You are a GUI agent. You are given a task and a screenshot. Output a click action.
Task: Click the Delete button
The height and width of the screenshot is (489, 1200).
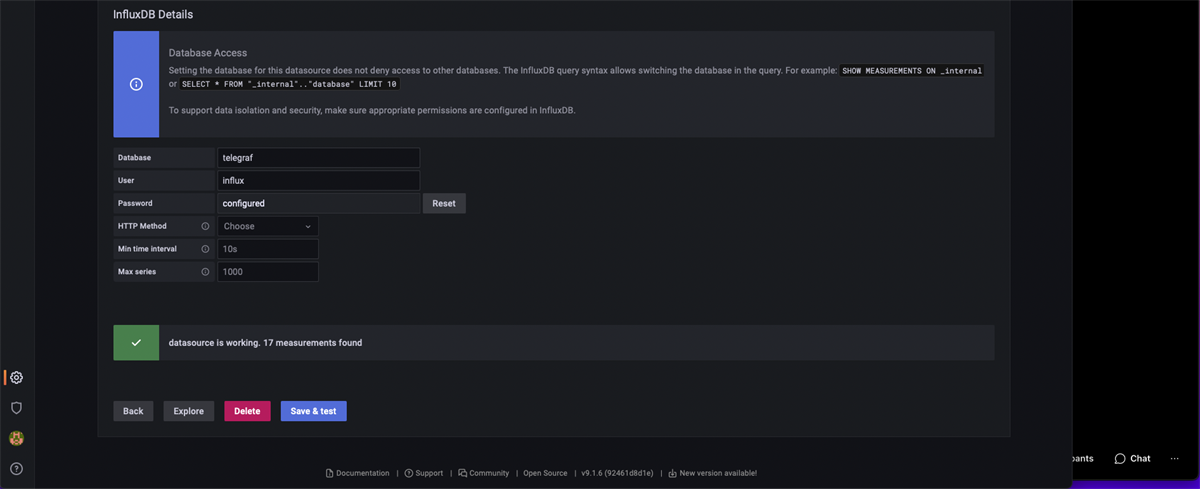coord(247,411)
